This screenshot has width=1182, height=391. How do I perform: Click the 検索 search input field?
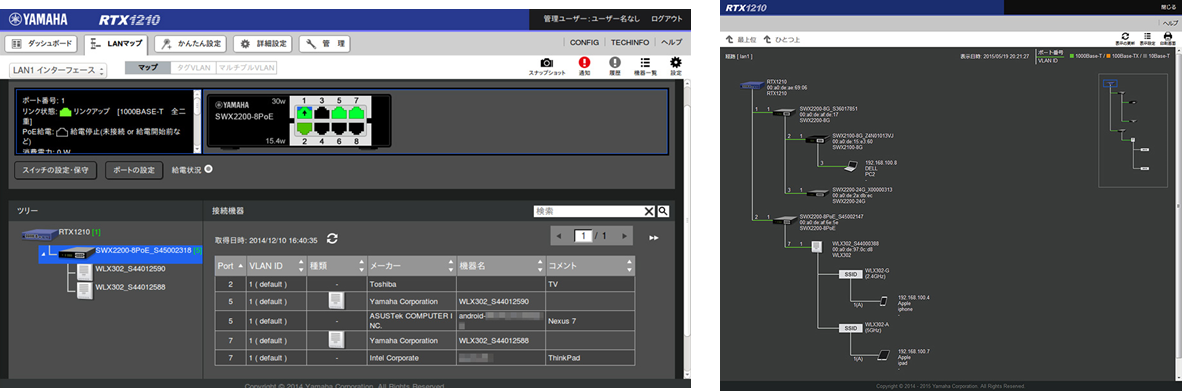[588, 211]
